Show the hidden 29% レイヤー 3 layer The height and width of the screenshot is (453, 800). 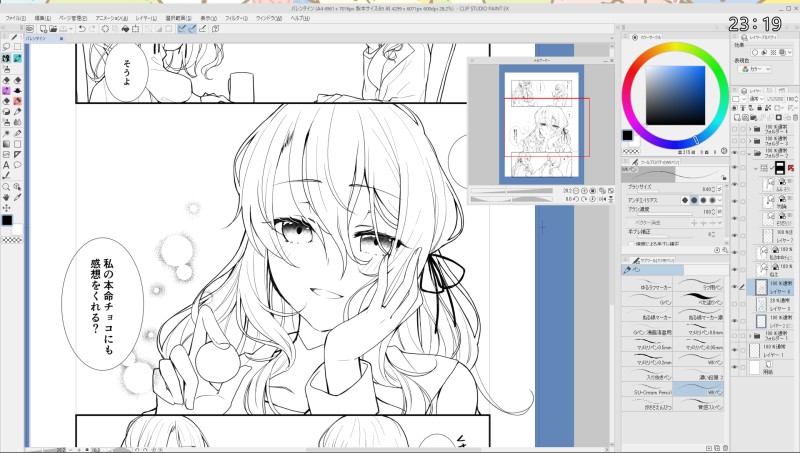(x=735, y=304)
